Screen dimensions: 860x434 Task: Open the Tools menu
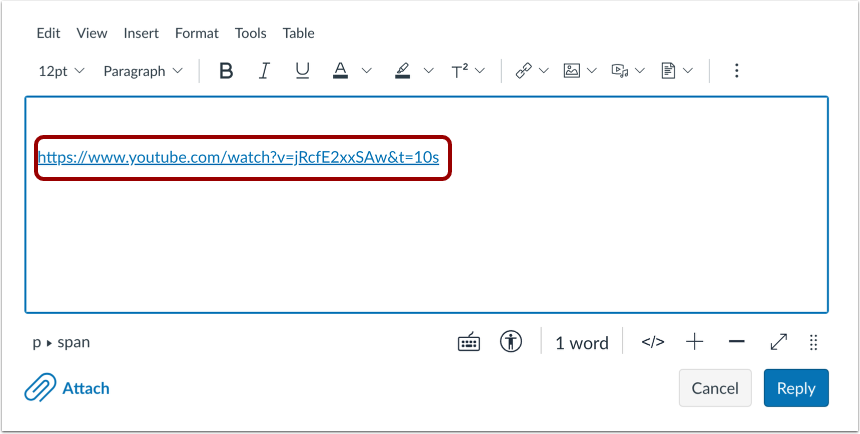pyautogui.click(x=251, y=33)
